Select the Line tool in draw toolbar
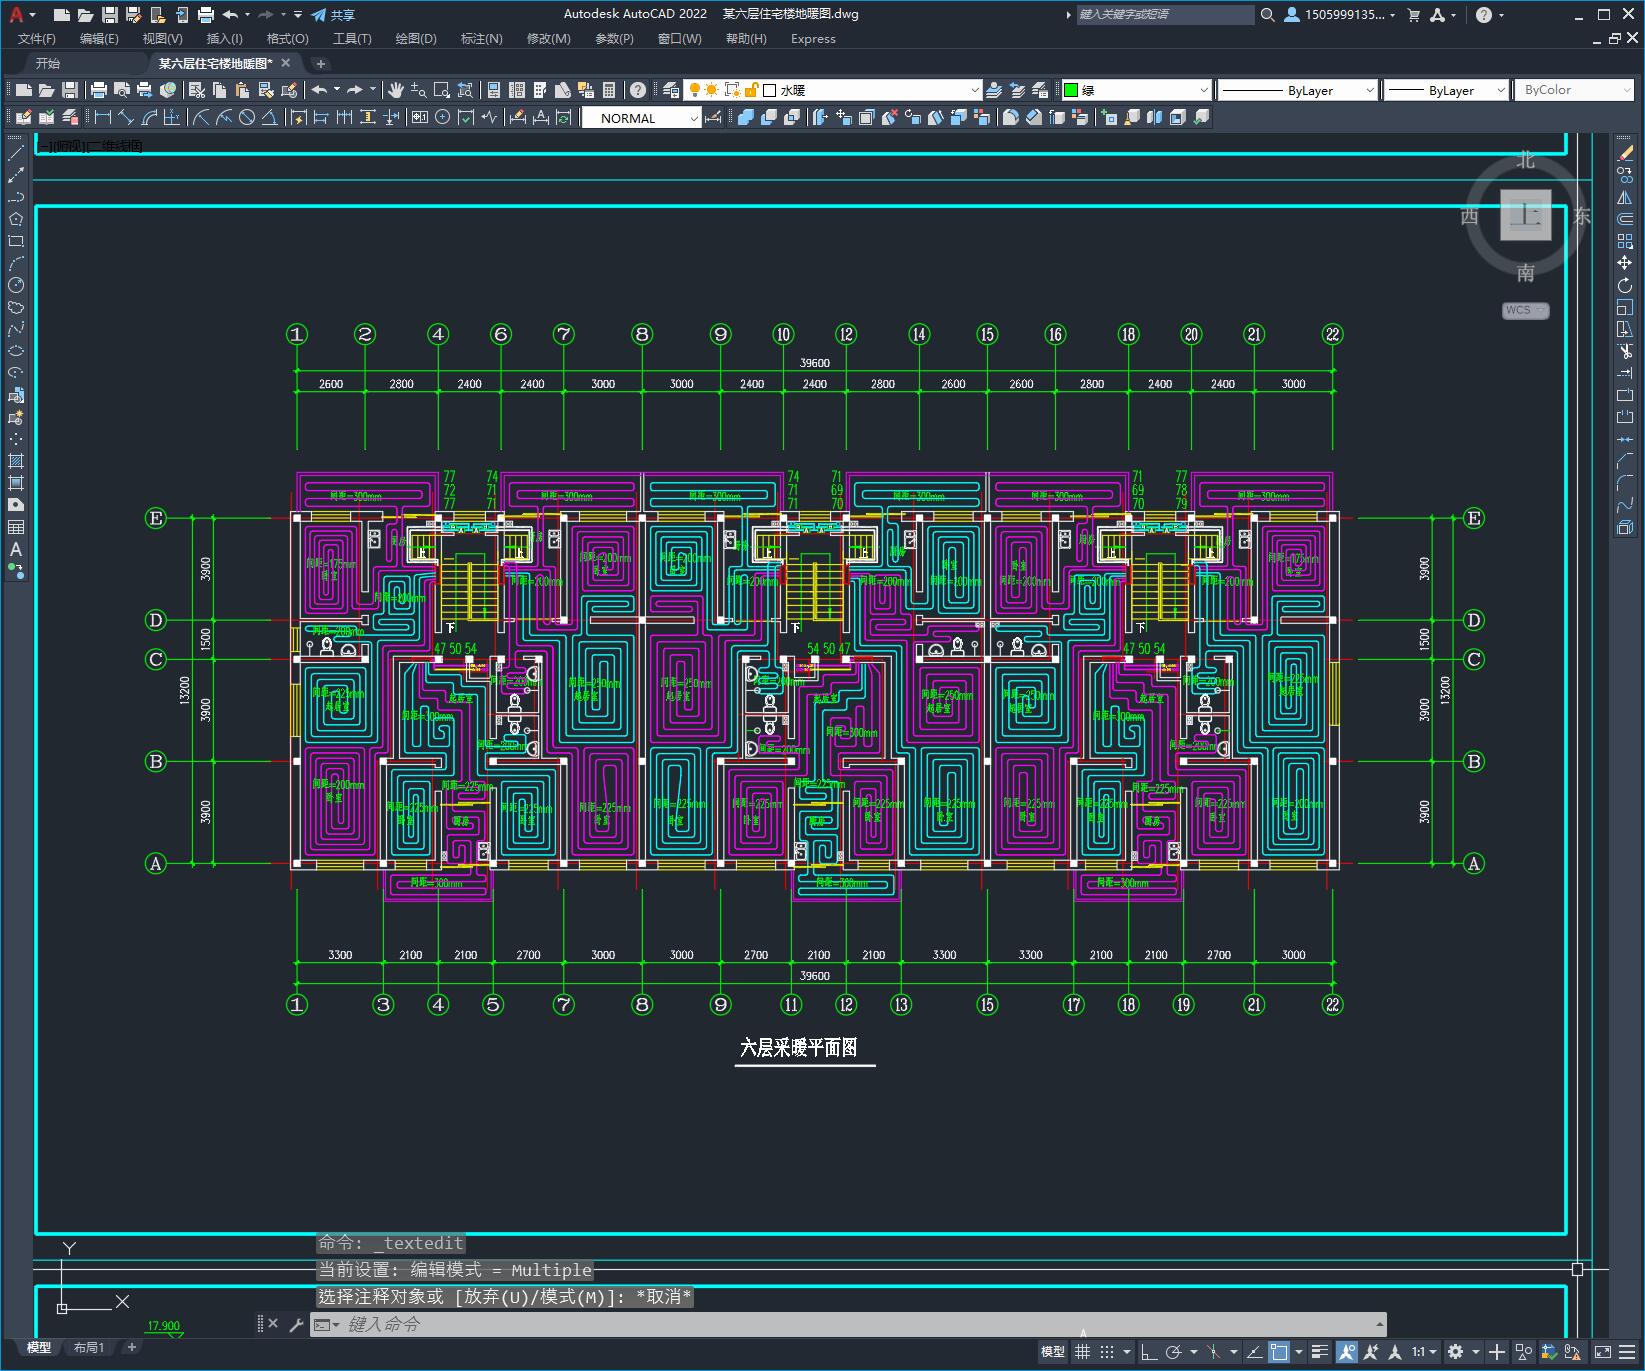The height and width of the screenshot is (1371, 1645). tap(15, 153)
